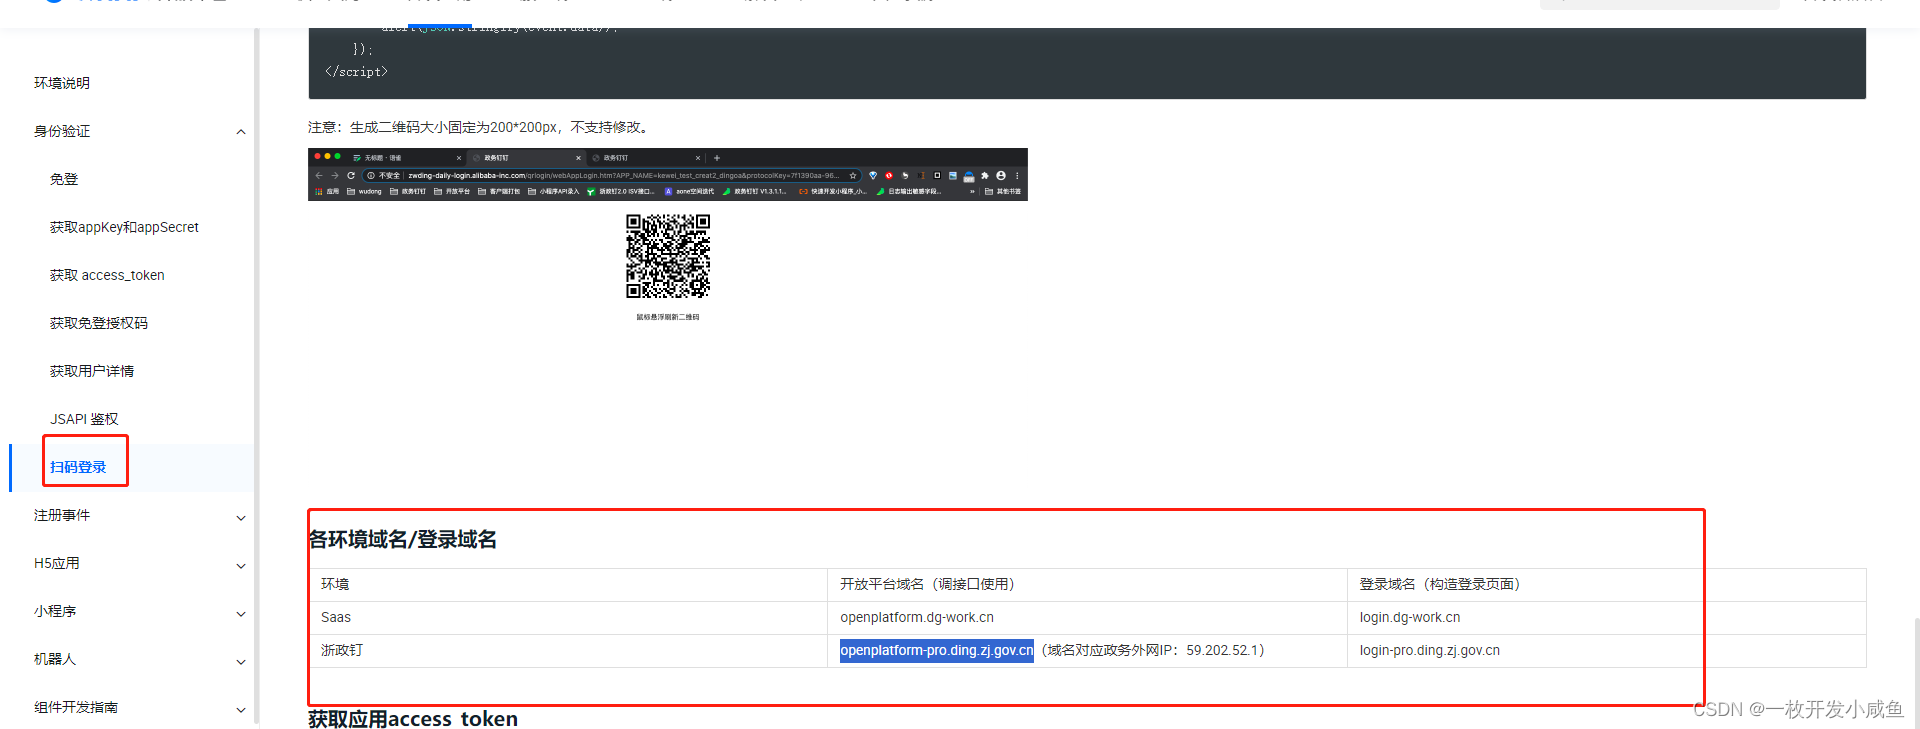The height and width of the screenshot is (729, 1920).
Task: Click the 登录域名（构造登录页面）header cell
Action: coord(1606,585)
